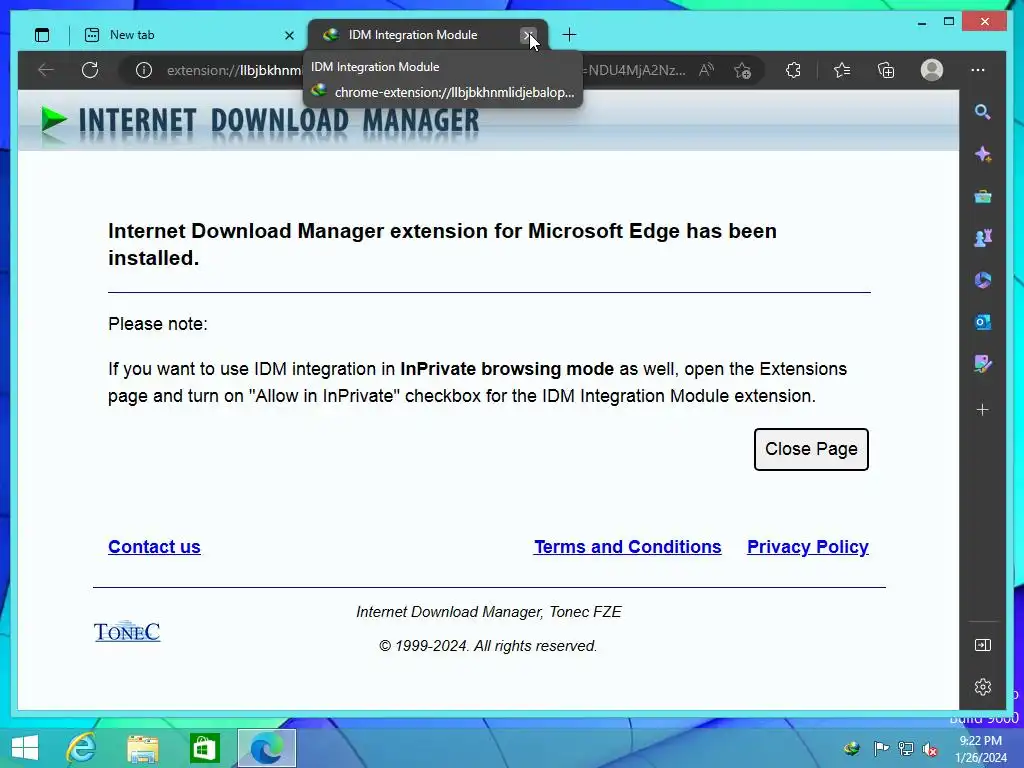
Task: Refresh the current page
Action: click(x=90, y=70)
